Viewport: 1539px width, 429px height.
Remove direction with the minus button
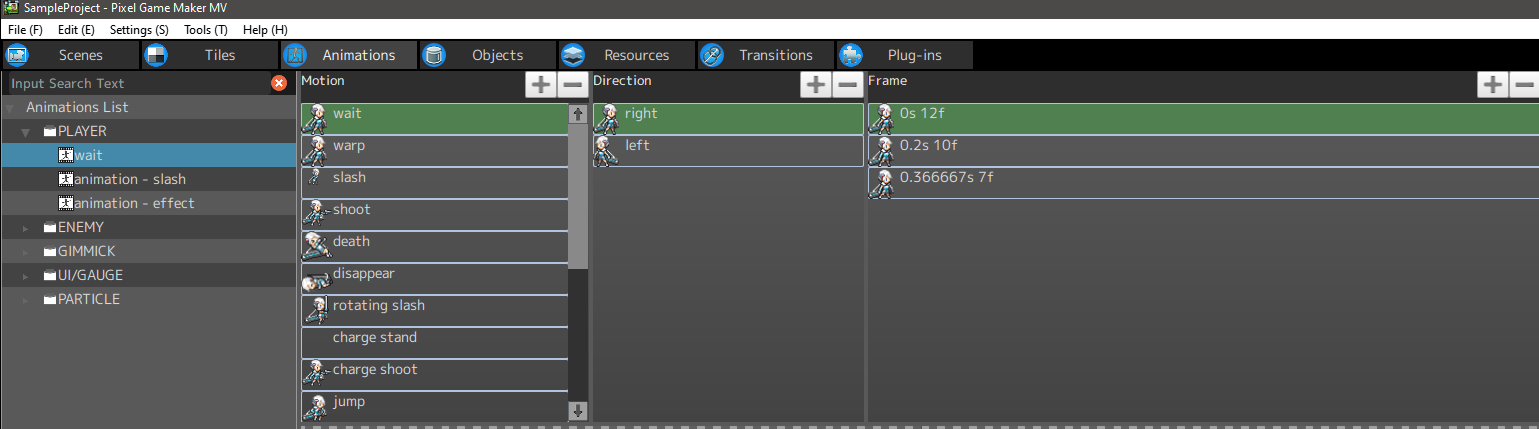(x=848, y=85)
